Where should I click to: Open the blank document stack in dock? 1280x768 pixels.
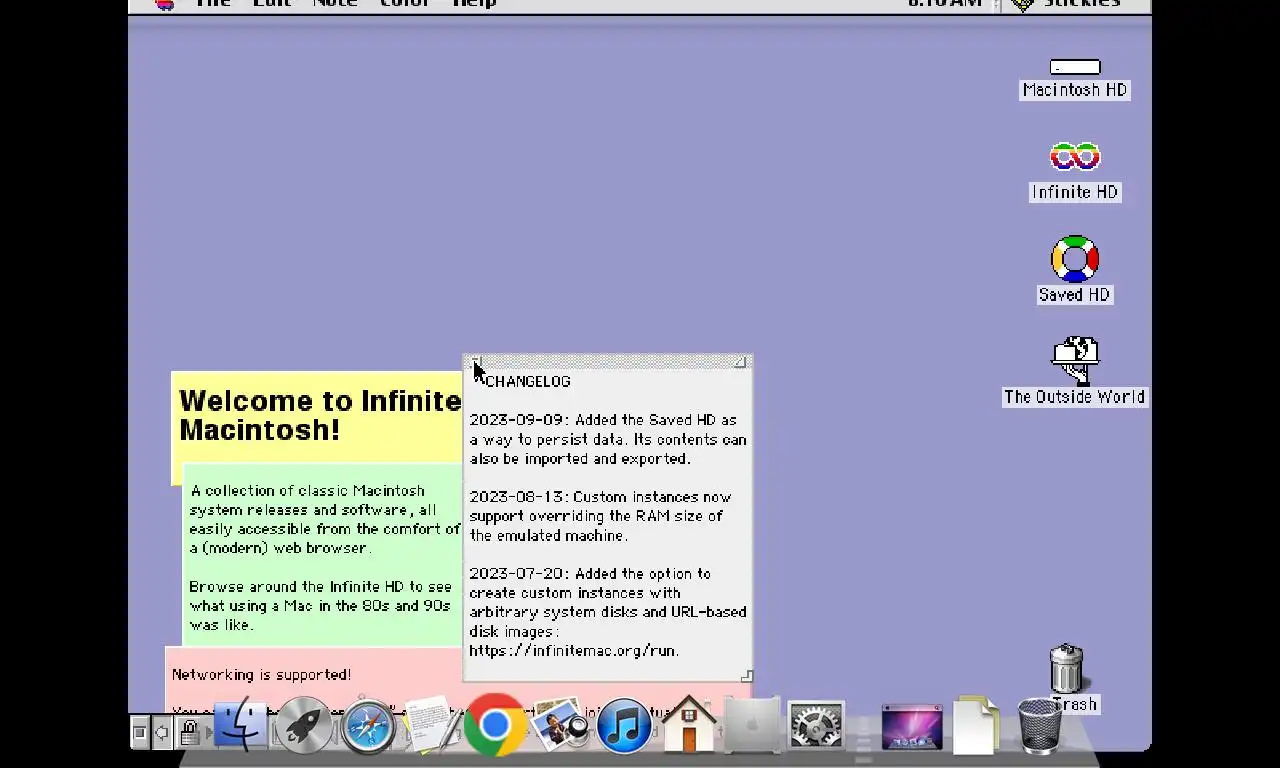pos(975,725)
